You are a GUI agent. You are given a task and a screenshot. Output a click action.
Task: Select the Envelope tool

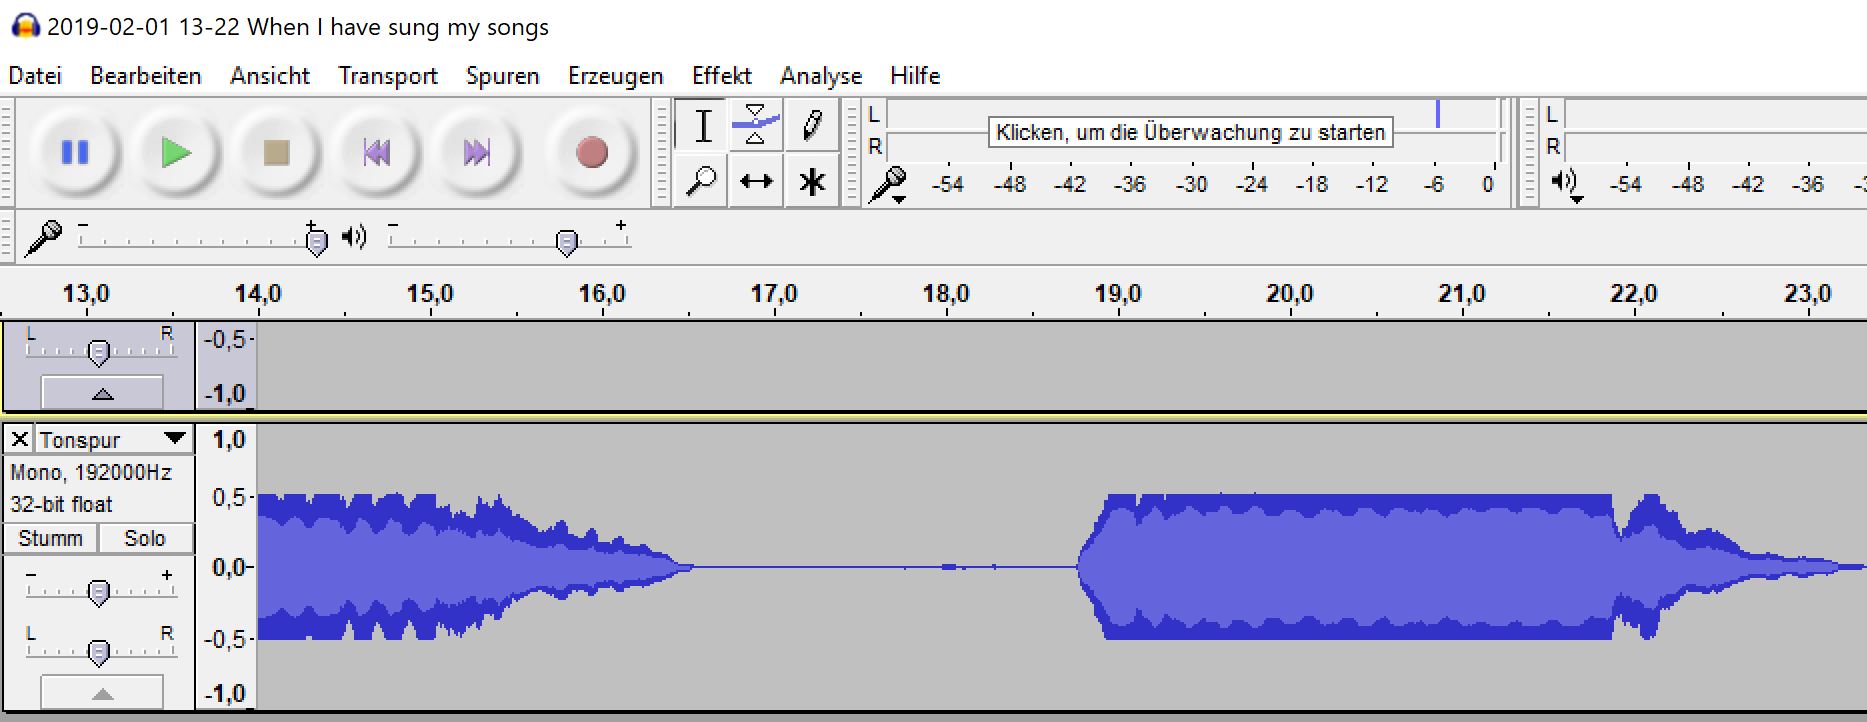click(x=756, y=126)
